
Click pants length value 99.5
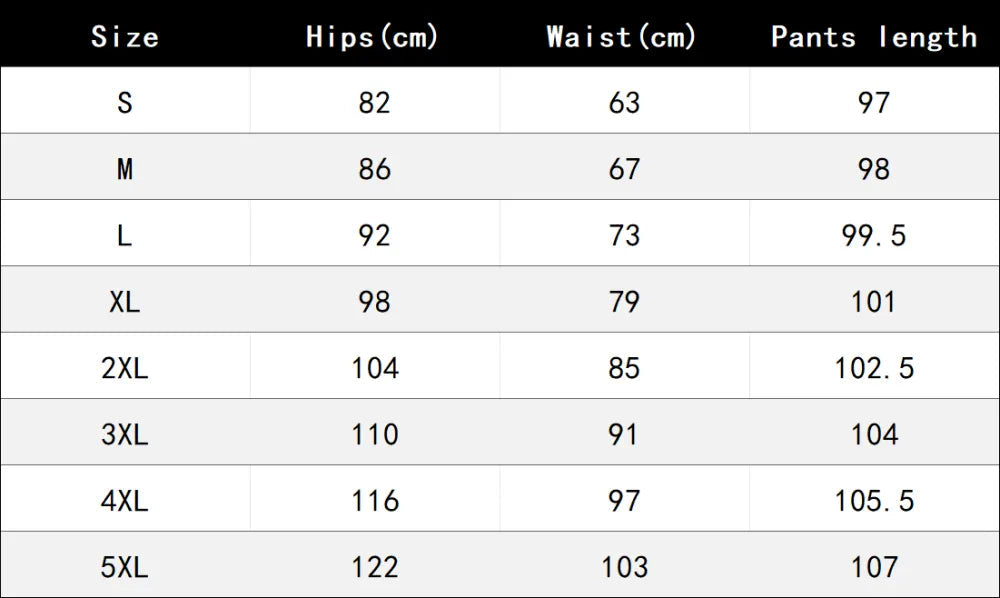point(874,236)
